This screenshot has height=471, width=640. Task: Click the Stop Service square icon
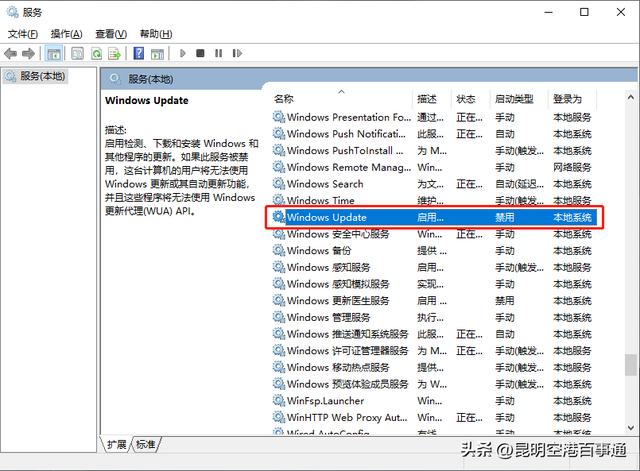pos(200,53)
